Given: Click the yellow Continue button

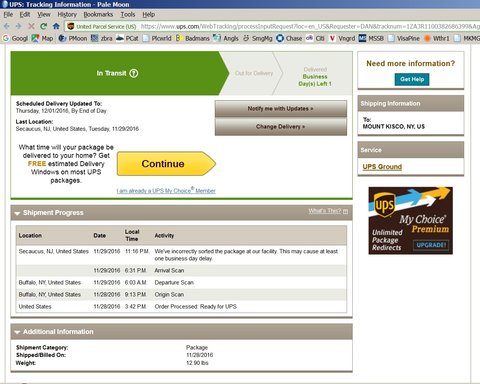Looking at the screenshot, I should point(166,164).
